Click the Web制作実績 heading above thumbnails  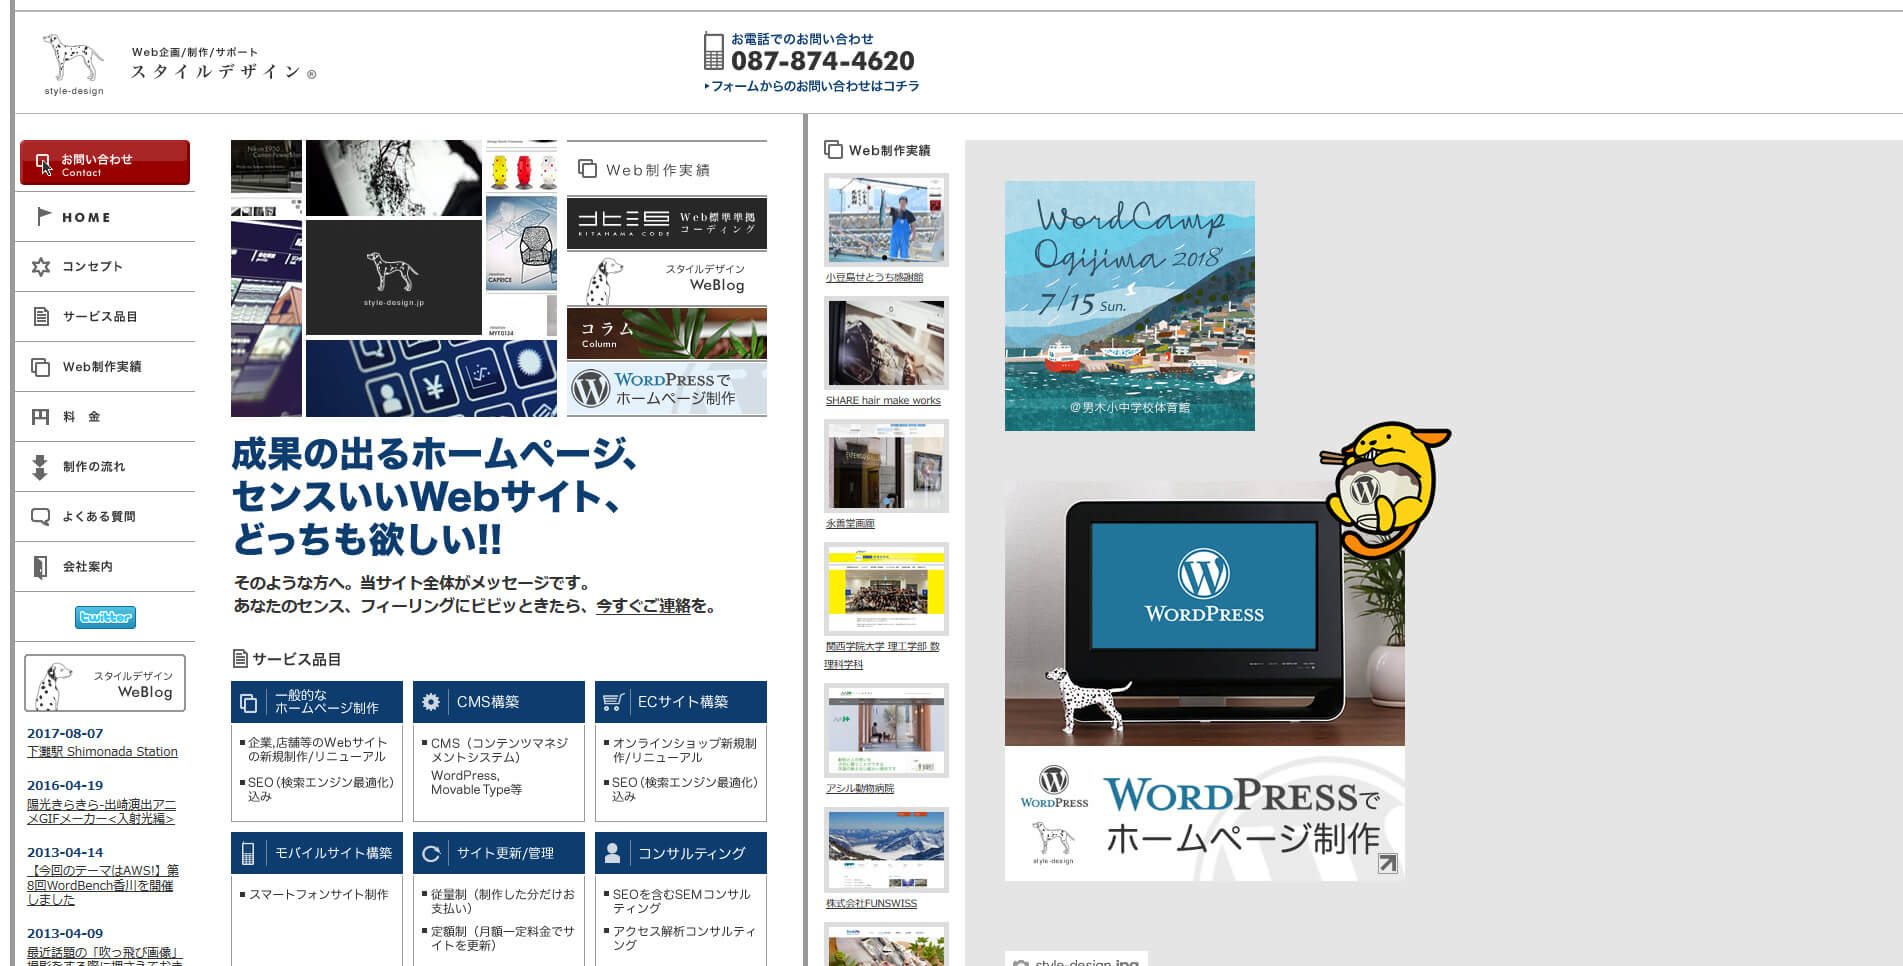(x=877, y=150)
